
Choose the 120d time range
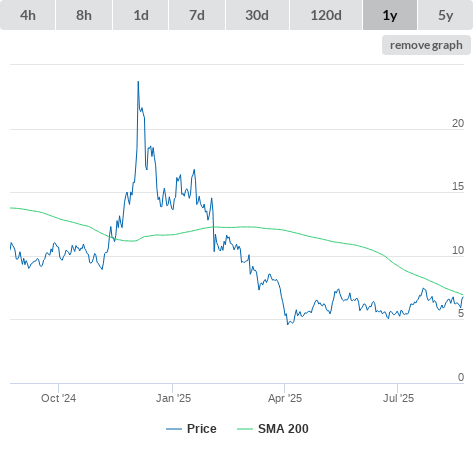point(326,15)
